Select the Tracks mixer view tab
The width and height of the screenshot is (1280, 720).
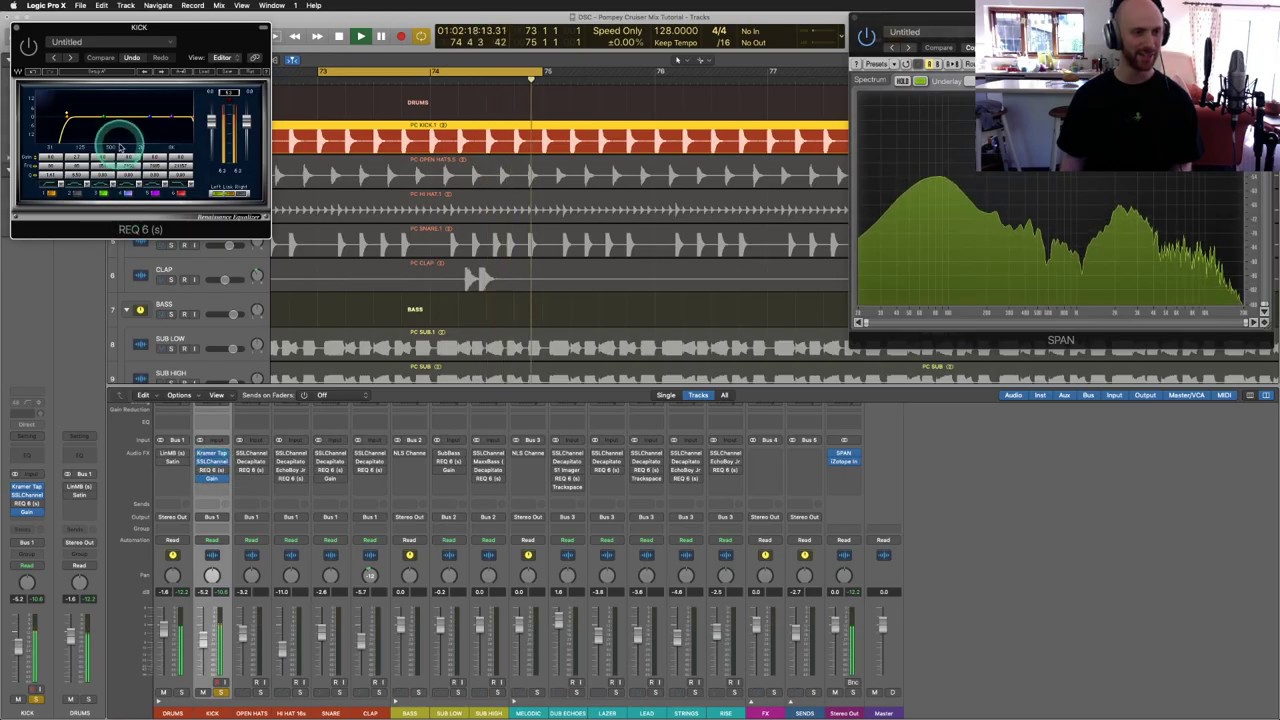click(x=698, y=395)
